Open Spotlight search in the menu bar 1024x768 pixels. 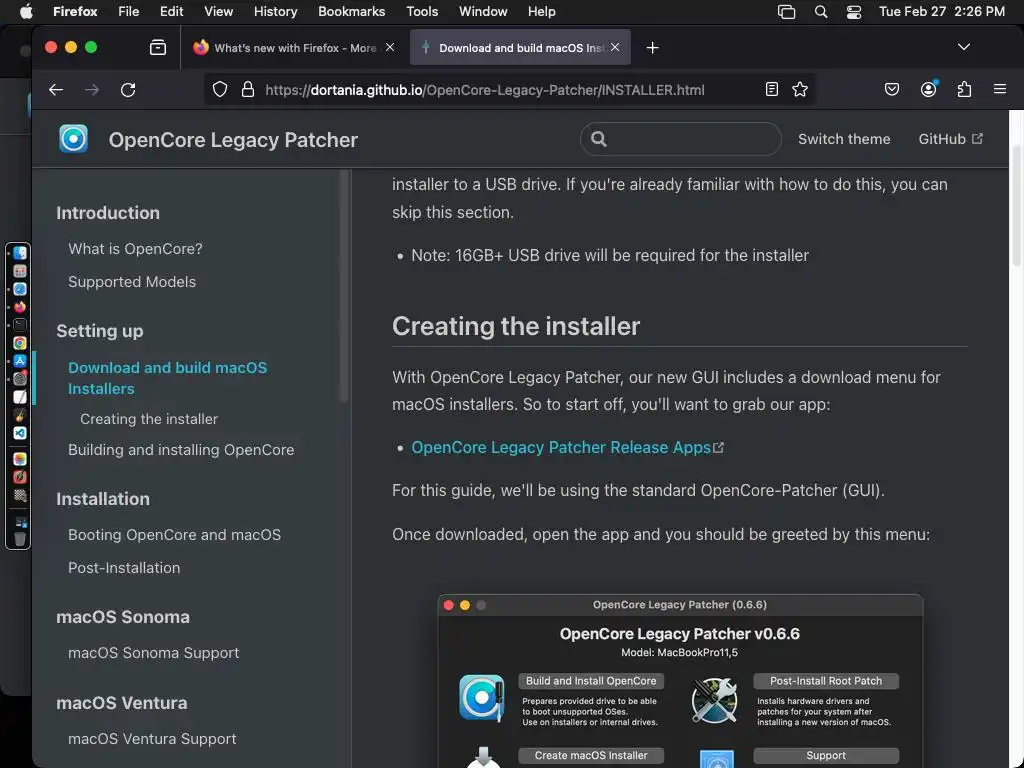click(821, 12)
